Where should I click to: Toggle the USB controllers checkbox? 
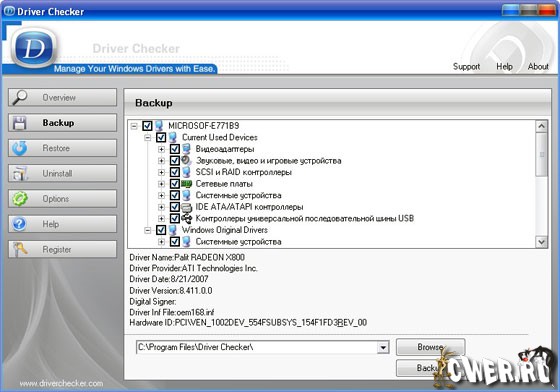[x=175, y=218]
